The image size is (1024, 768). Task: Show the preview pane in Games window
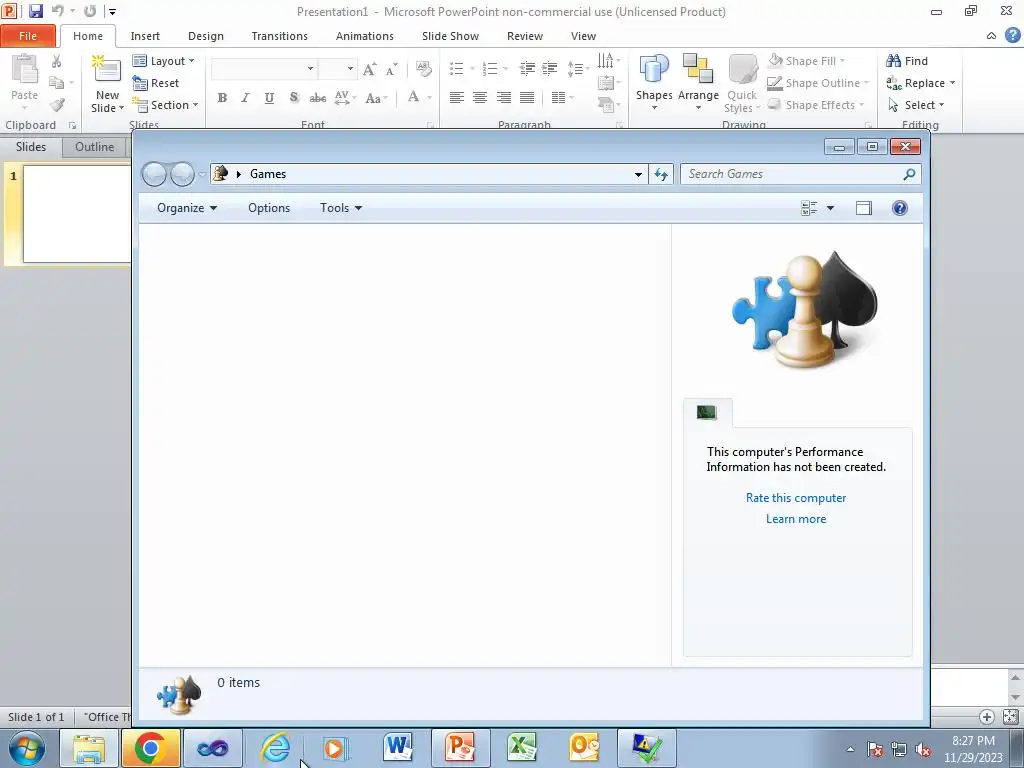pyautogui.click(x=863, y=208)
